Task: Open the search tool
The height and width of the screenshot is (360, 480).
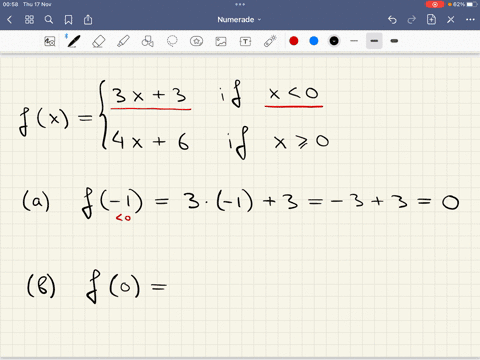Action: pyautogui.click(x=49, y=20)
